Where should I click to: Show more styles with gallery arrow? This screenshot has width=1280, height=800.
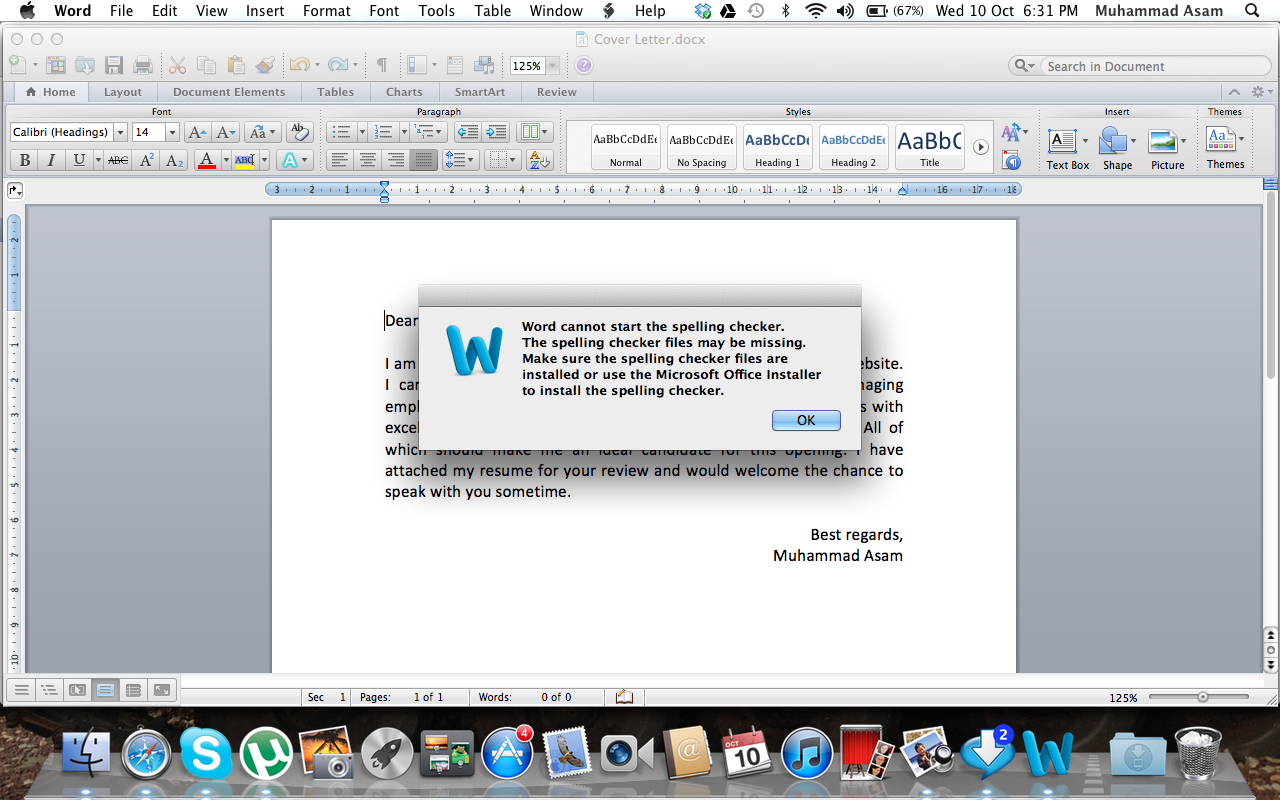[981, 147]
